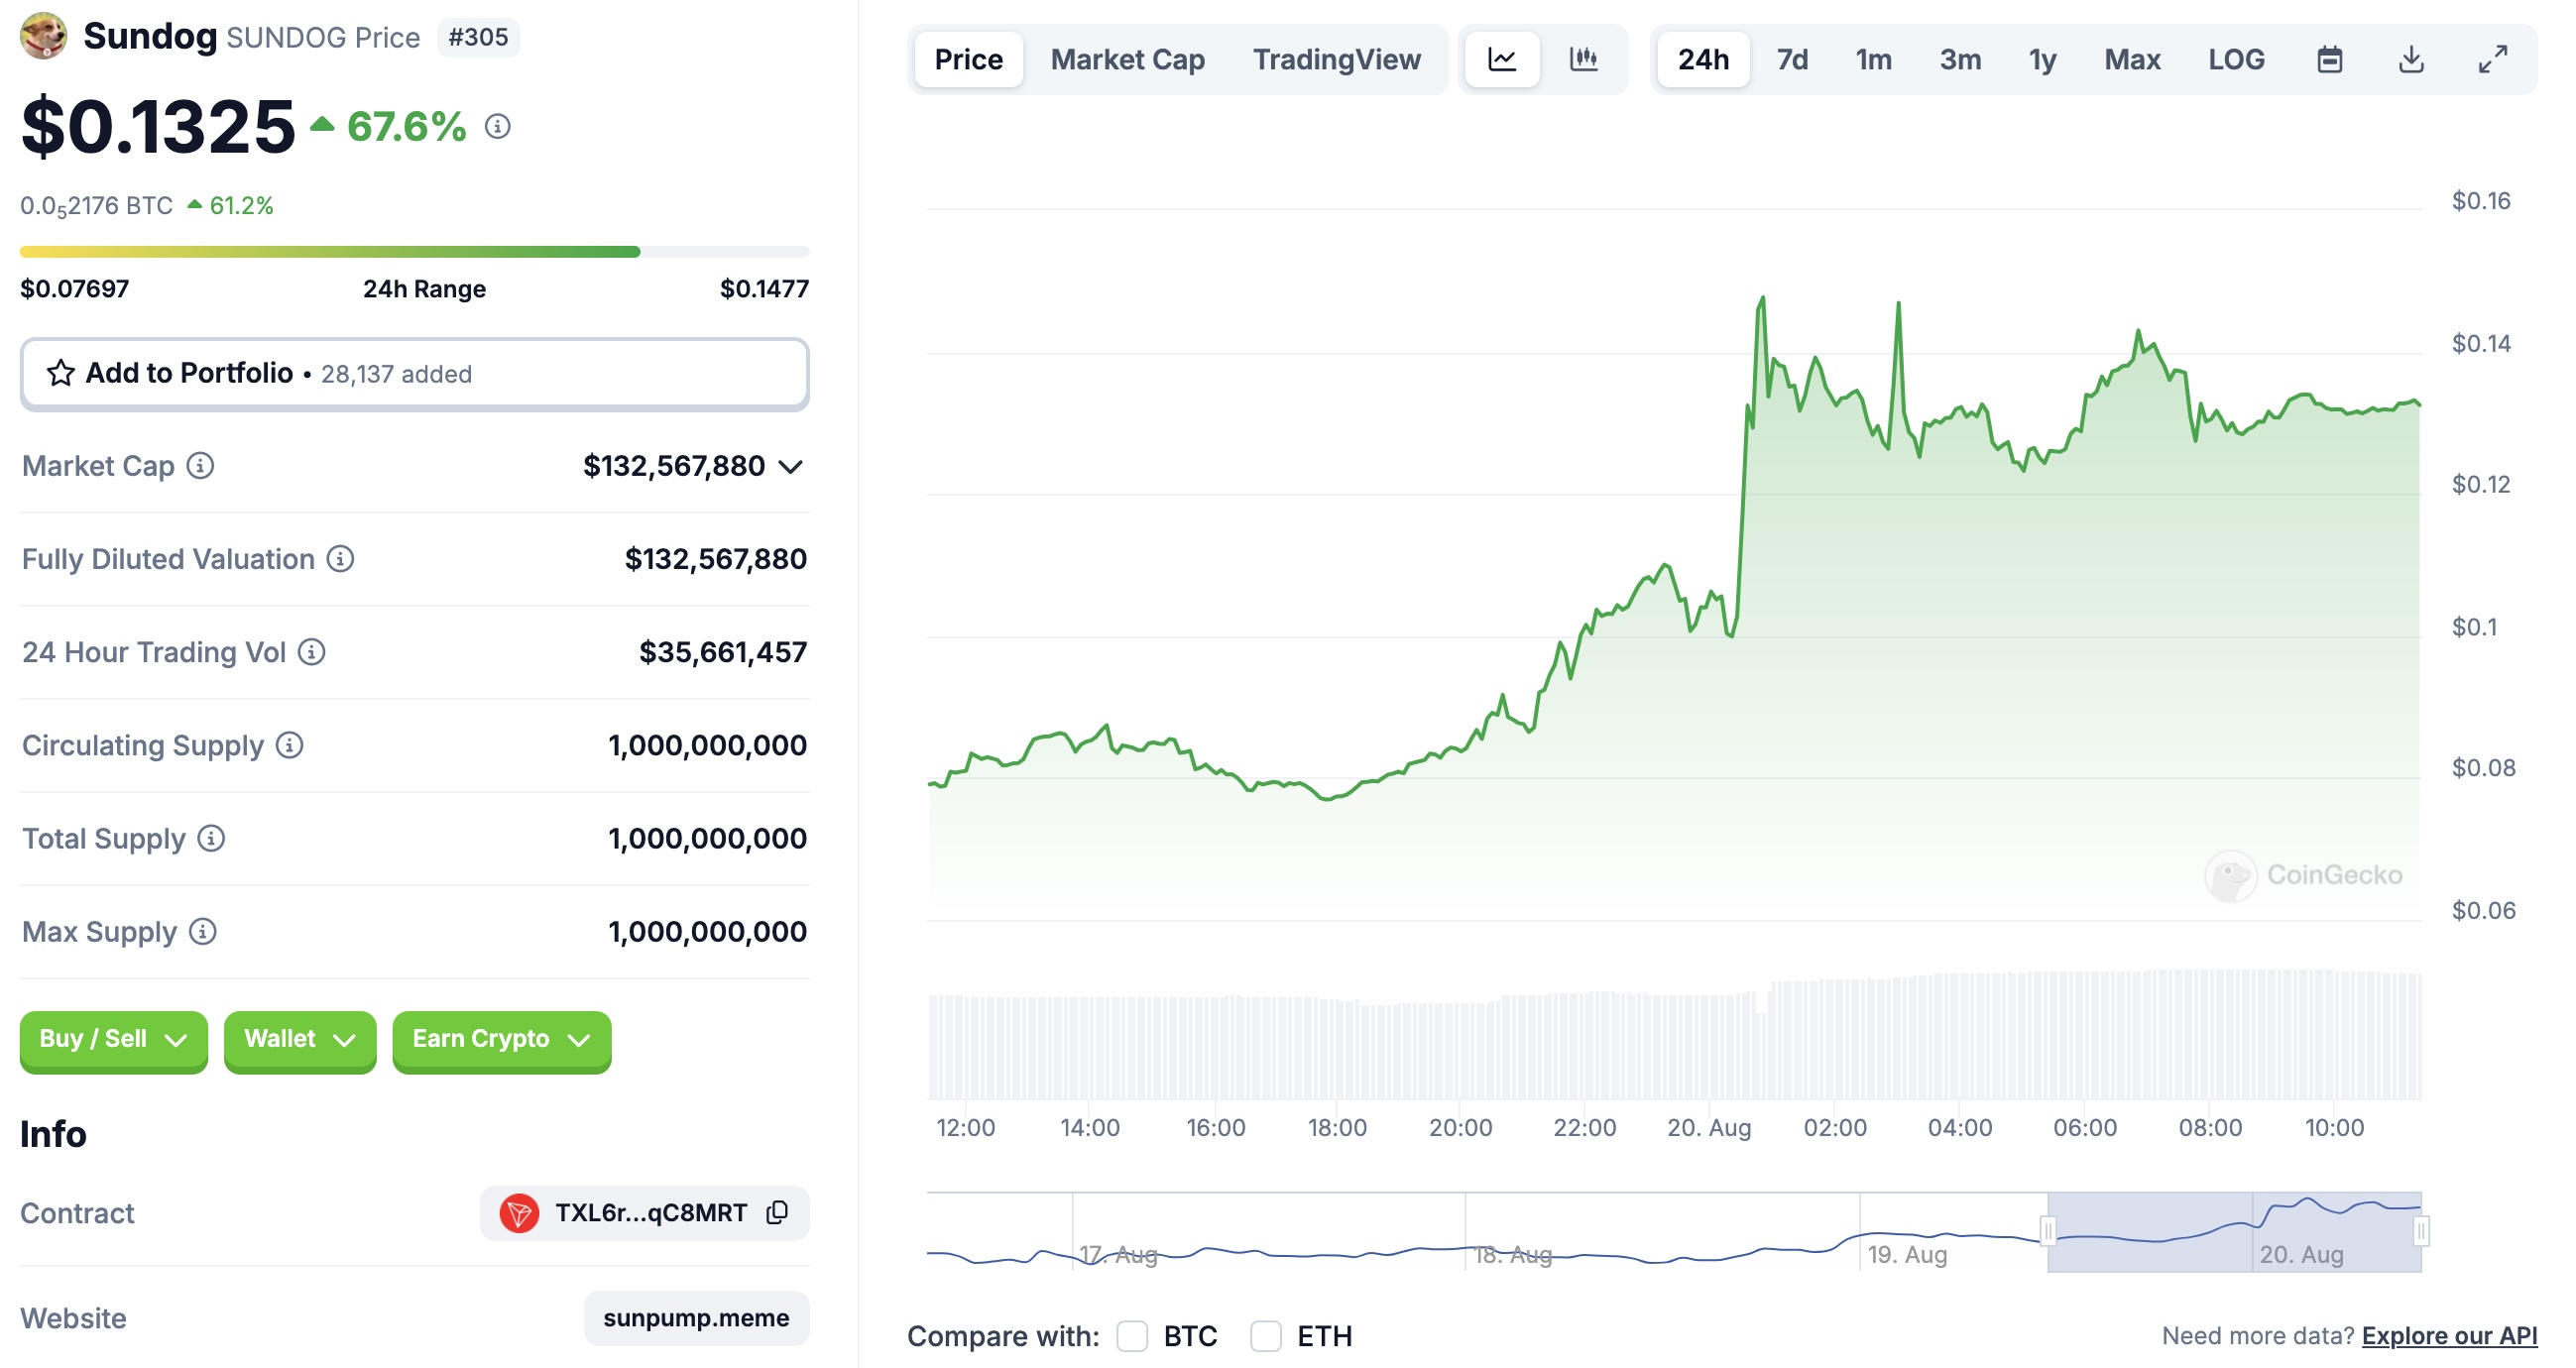Select the Max time range
Viewport: 2576px width, 1368px height.
click(2132, 59)
